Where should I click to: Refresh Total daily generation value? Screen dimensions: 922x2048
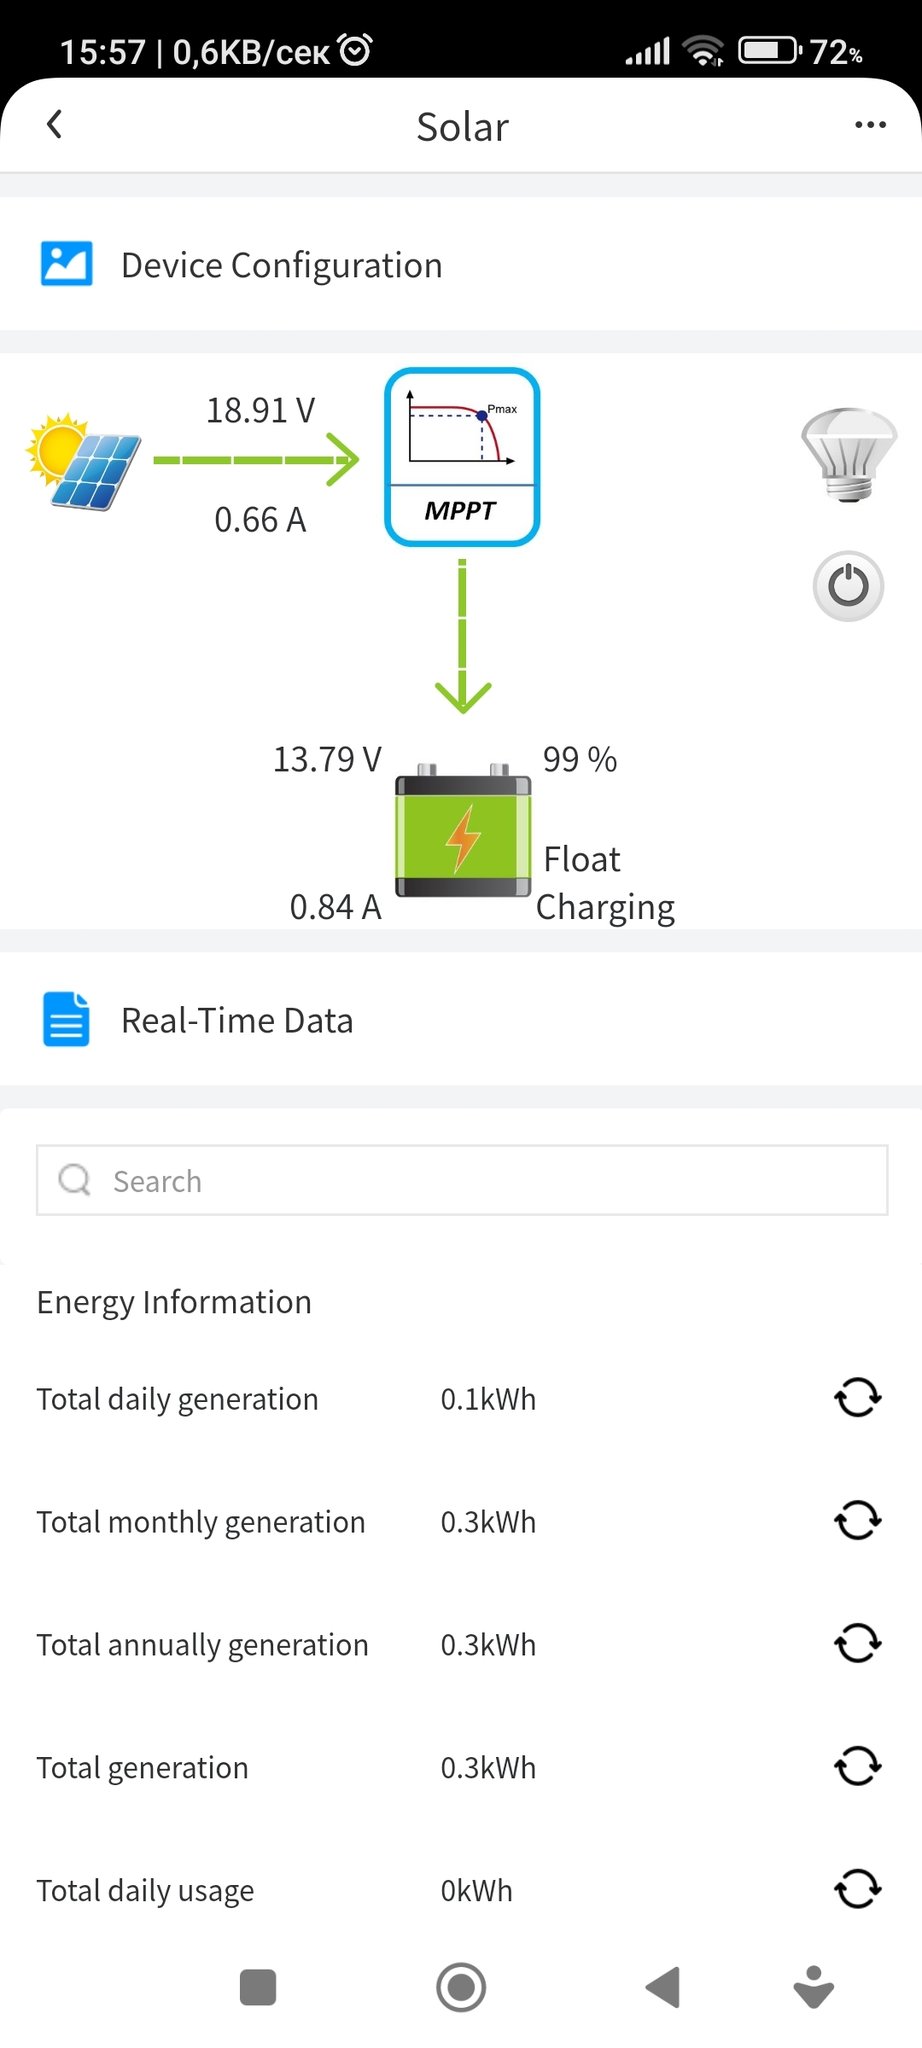coord(857,1398)
